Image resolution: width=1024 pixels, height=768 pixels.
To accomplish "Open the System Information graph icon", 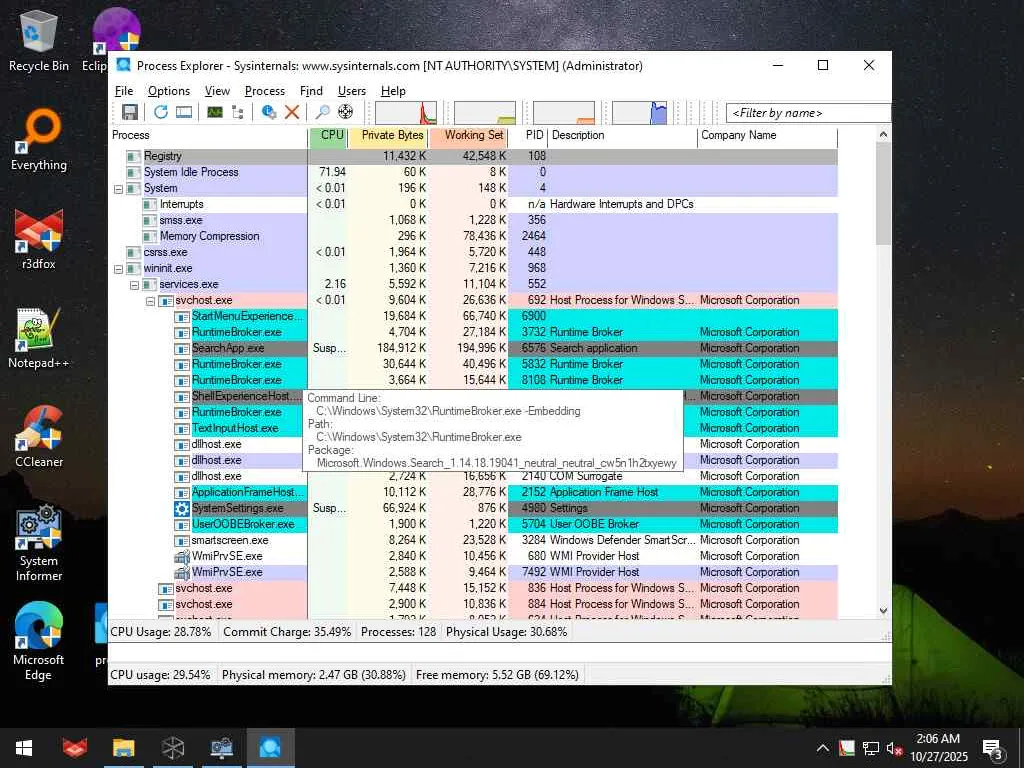I will pyautogui.click(x=214, y=112).
